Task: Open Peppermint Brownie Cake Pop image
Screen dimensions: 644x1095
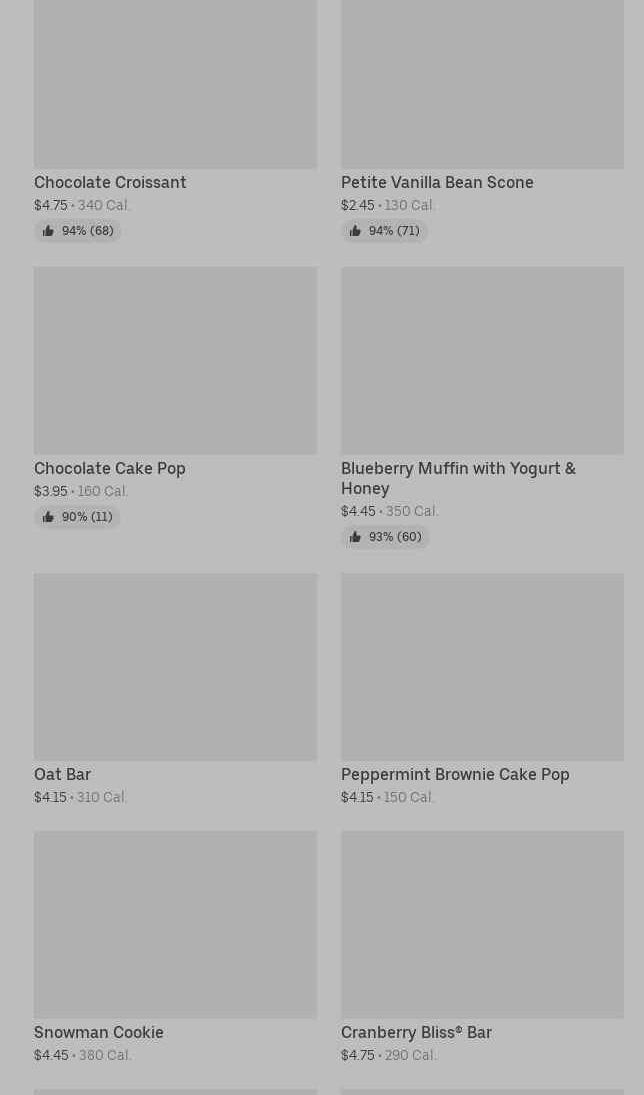Action: coord(482,666)
